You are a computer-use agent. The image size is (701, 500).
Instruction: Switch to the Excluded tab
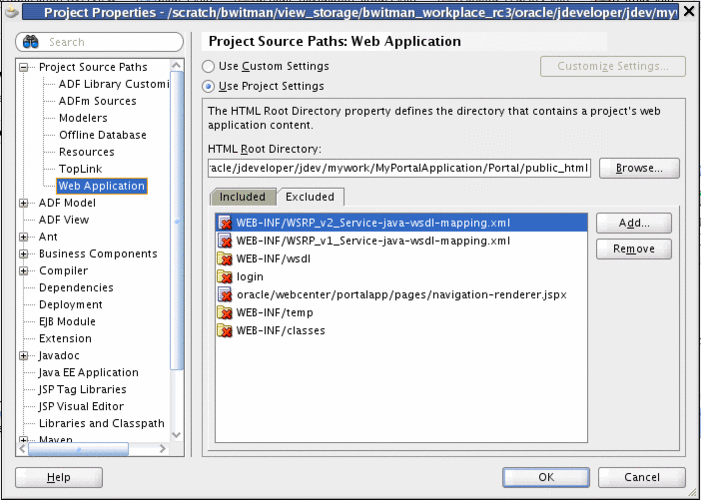coord(310,197)
